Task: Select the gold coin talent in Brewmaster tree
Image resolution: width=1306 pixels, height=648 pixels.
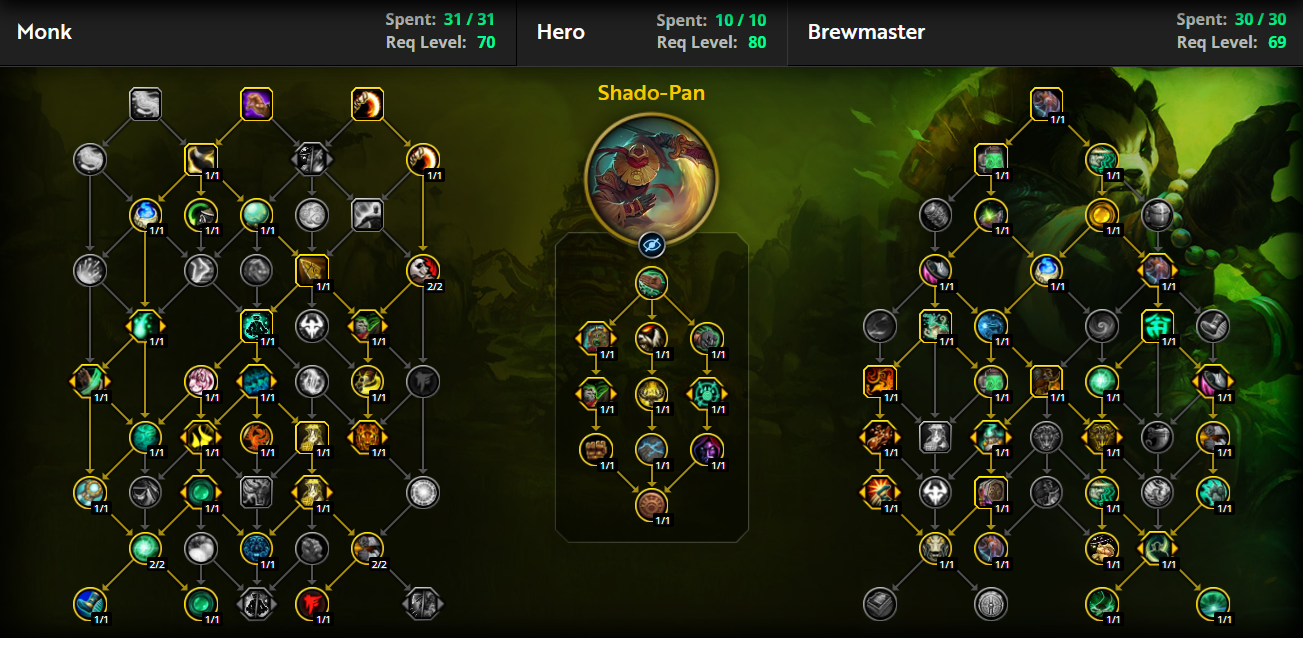Action: [1102, 214]
